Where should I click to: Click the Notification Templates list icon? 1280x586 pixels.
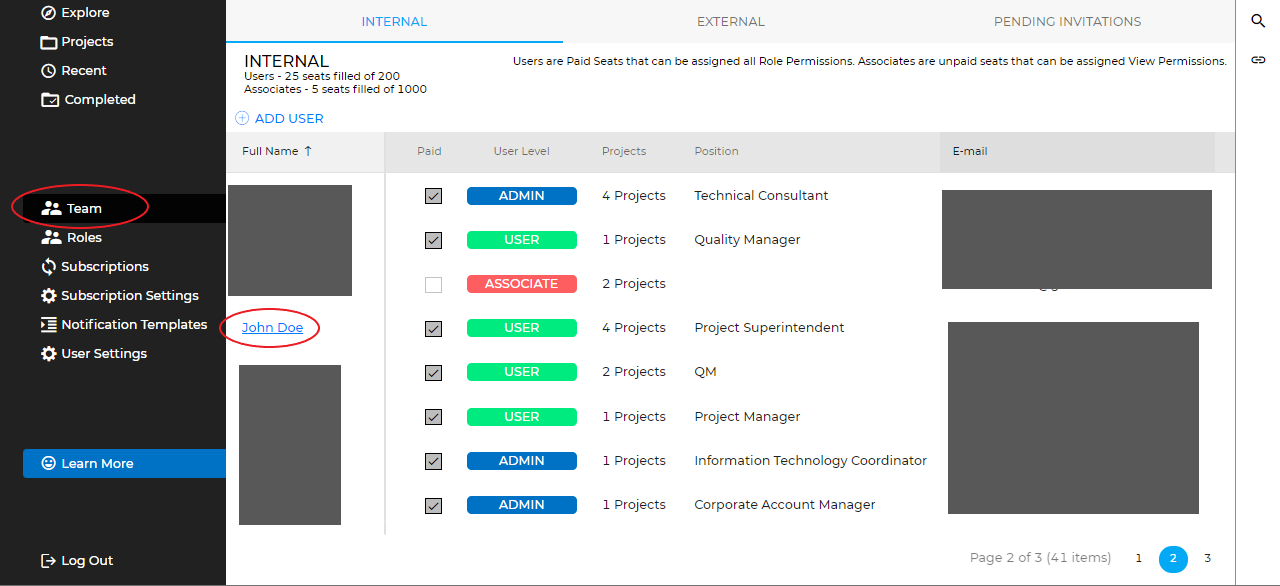48,325
